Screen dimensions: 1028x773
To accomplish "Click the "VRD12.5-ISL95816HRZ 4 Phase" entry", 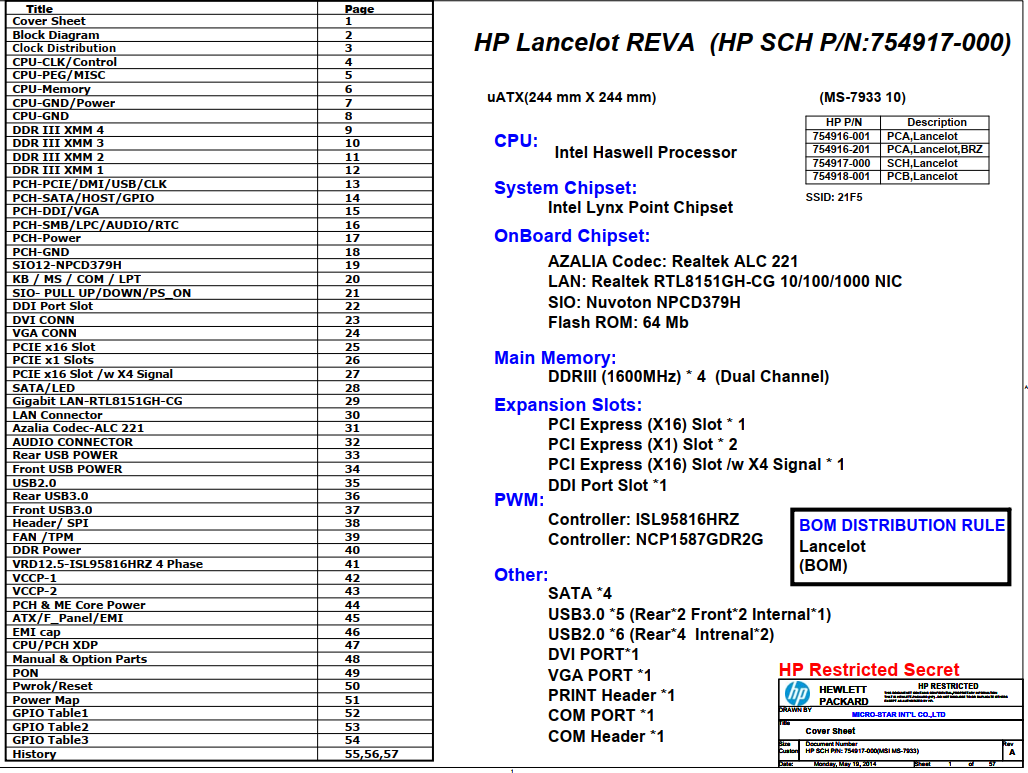I will 108,564.
